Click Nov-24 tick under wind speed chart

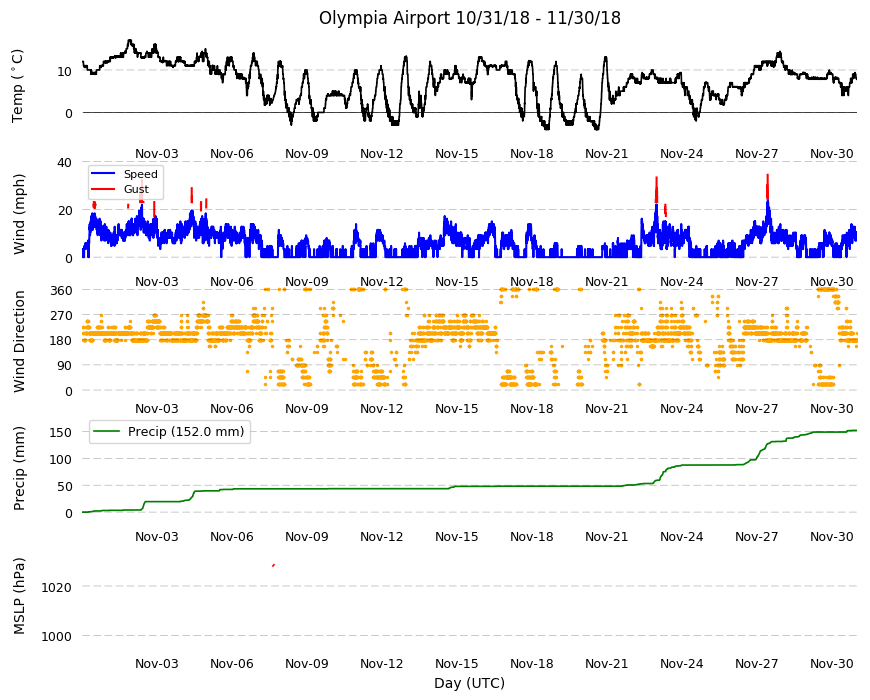[x=681, y=281]
